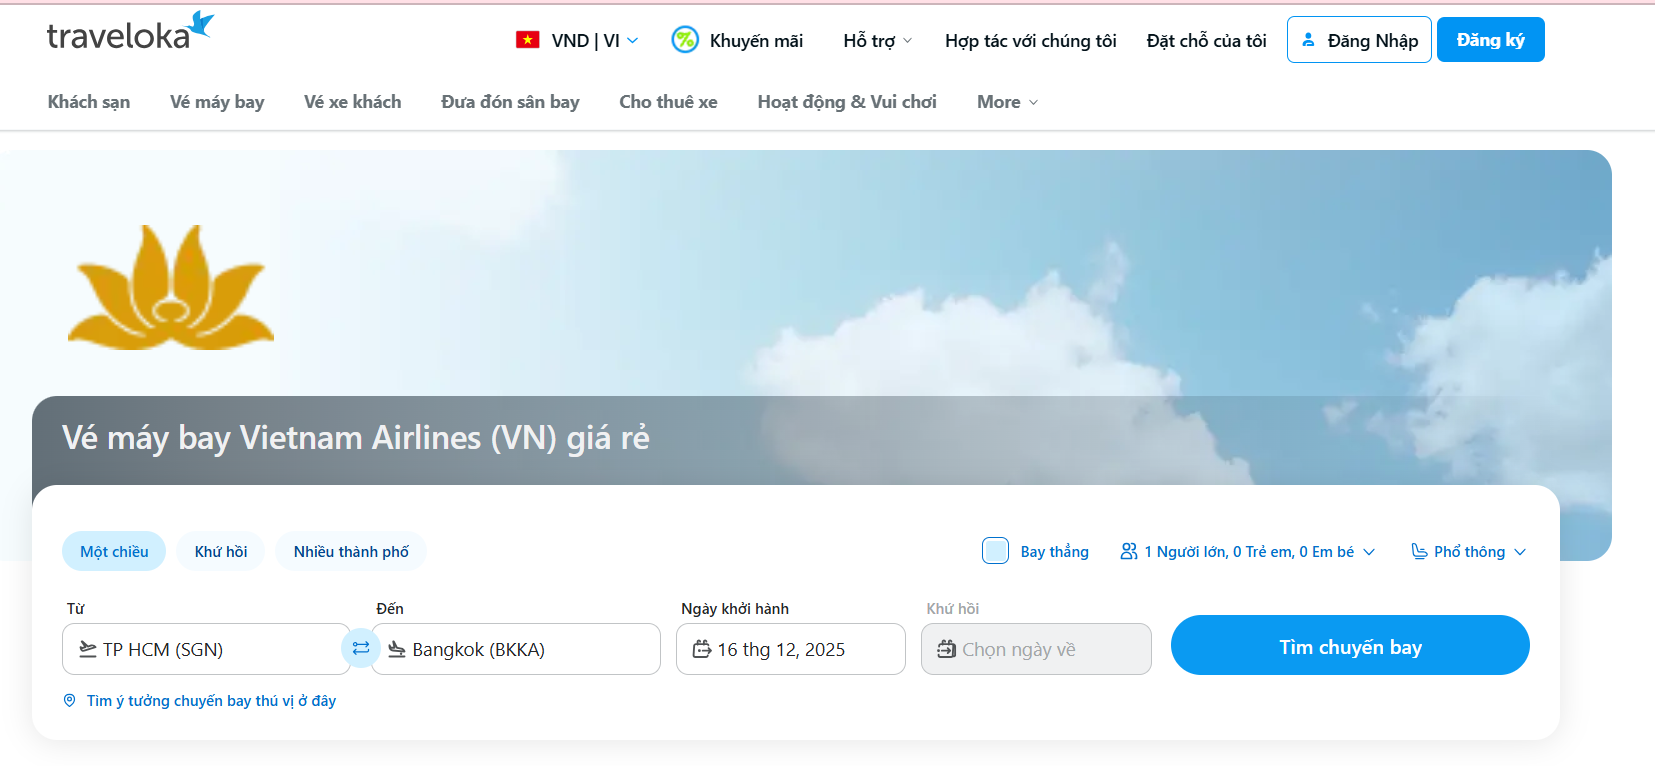Go to Vé xe khách section
The width and height of the screenshot is (1655, 766).
(x=352, y=102)
